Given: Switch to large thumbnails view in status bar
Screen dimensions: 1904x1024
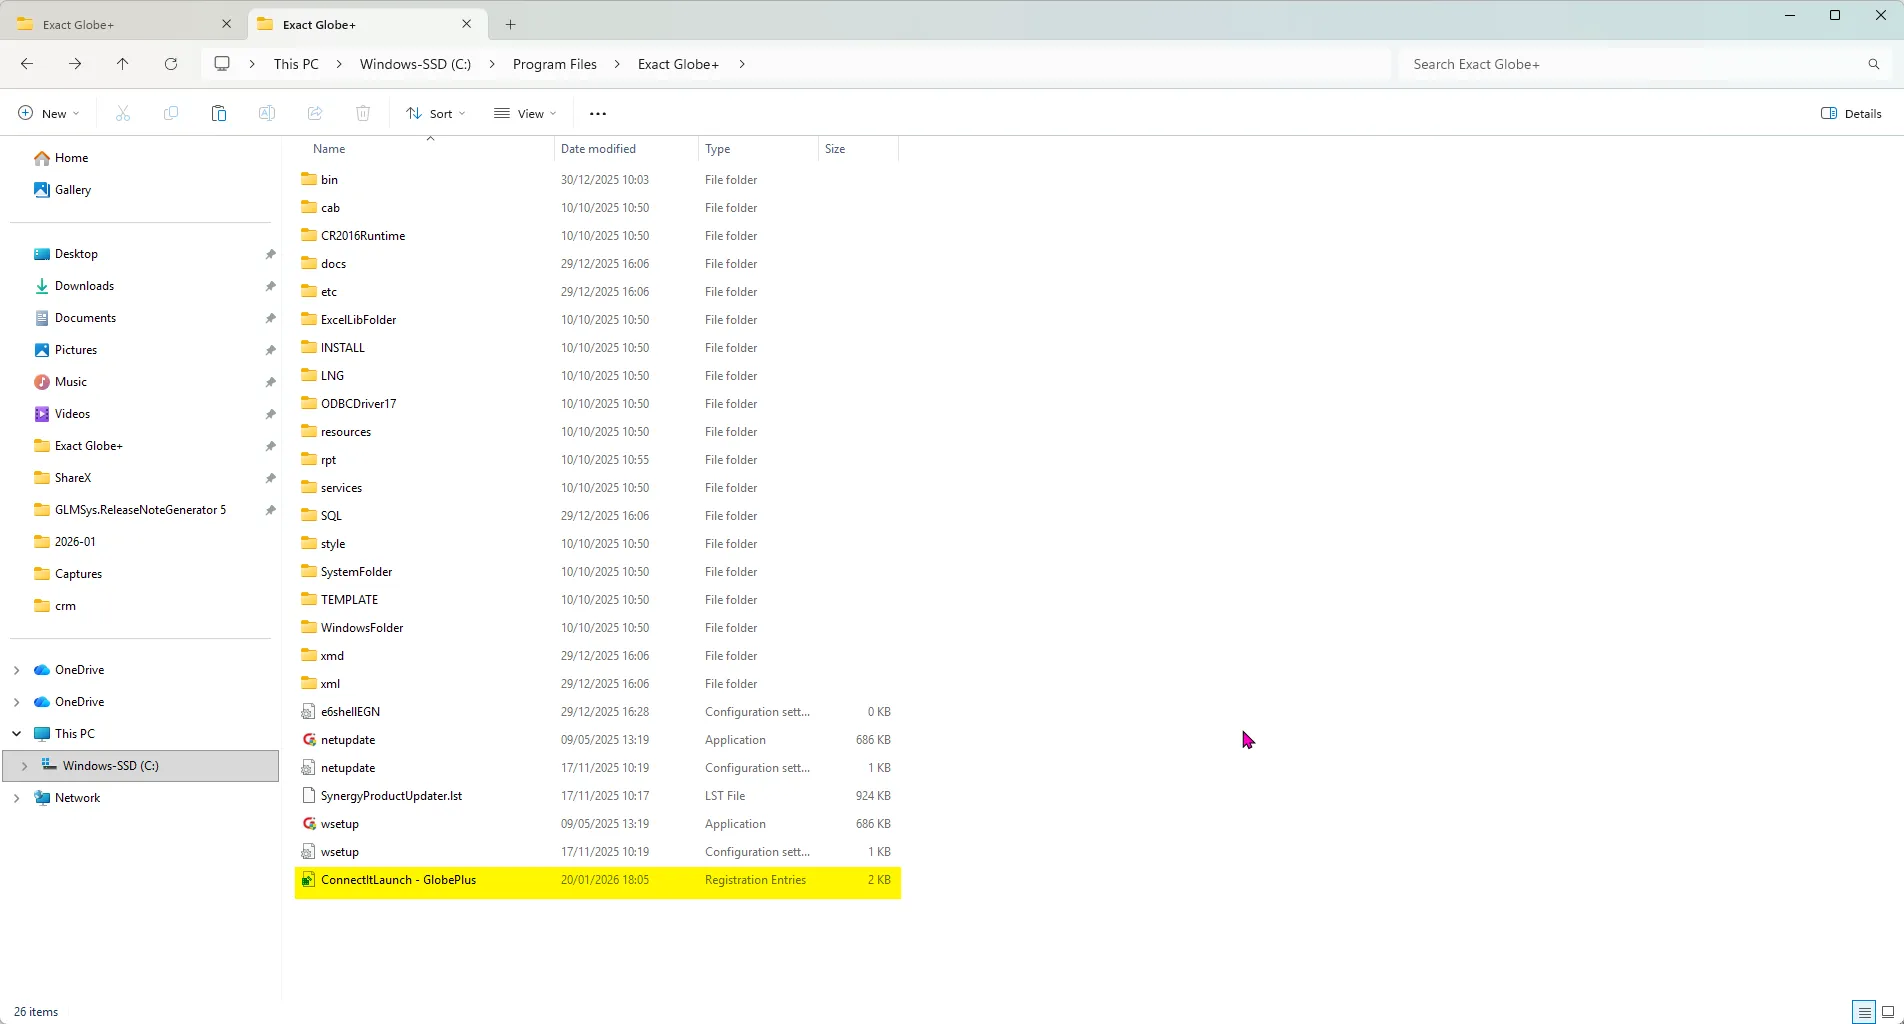Looking at the screenshot, I should (1888, 1012).
